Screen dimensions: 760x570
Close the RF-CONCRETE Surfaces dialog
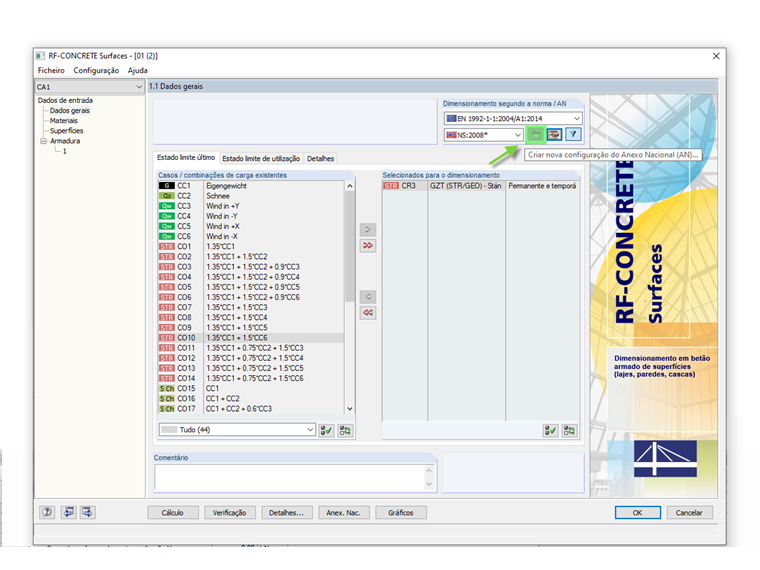pyautogui.click(x=716, y=56)
